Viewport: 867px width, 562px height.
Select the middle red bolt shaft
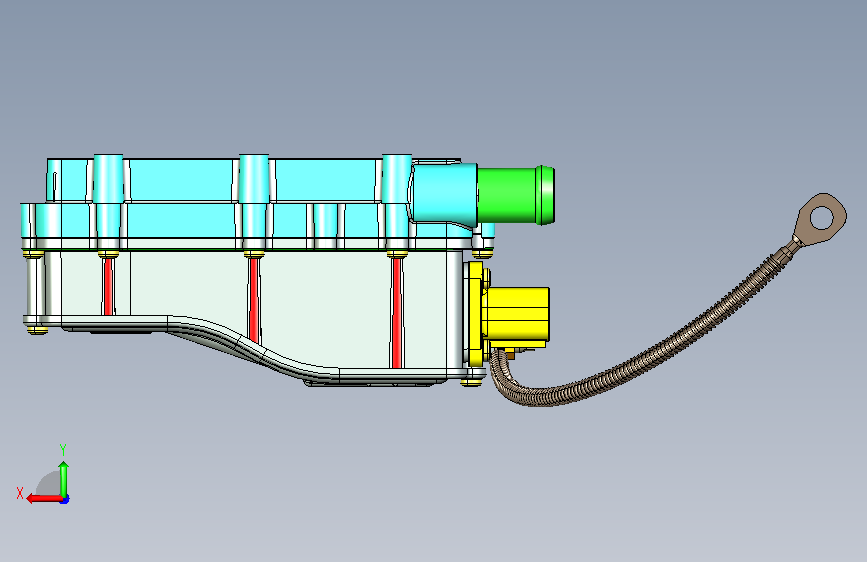coord(254,299)
